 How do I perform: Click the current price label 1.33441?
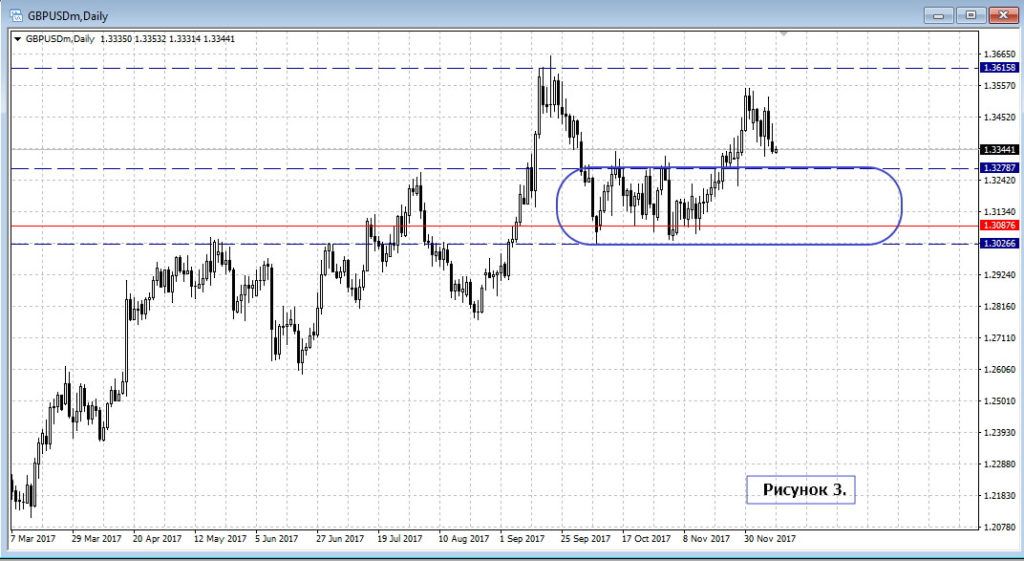click(999, 149)
